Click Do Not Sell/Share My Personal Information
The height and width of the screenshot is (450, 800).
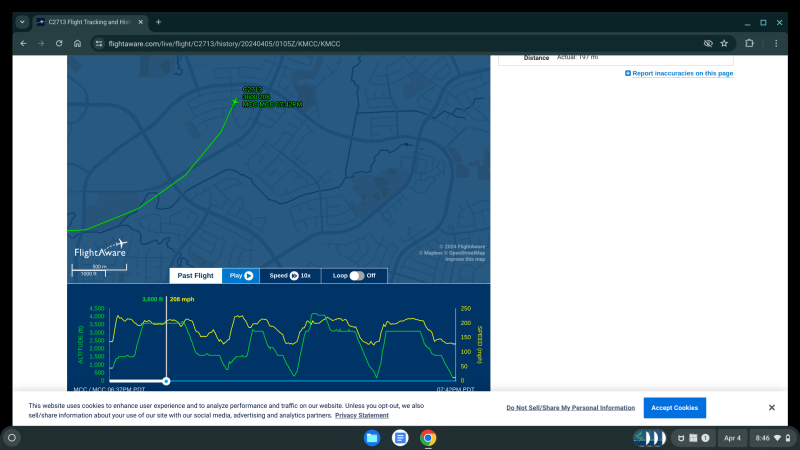[x=570, y=408]
